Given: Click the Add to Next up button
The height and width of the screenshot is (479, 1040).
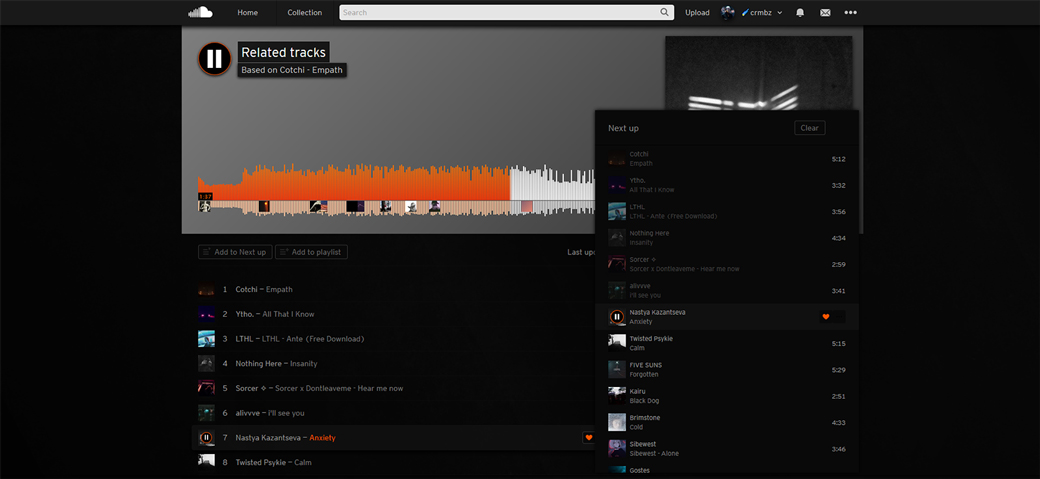Looking at the screenshot, I should click(x=235, y=252).
